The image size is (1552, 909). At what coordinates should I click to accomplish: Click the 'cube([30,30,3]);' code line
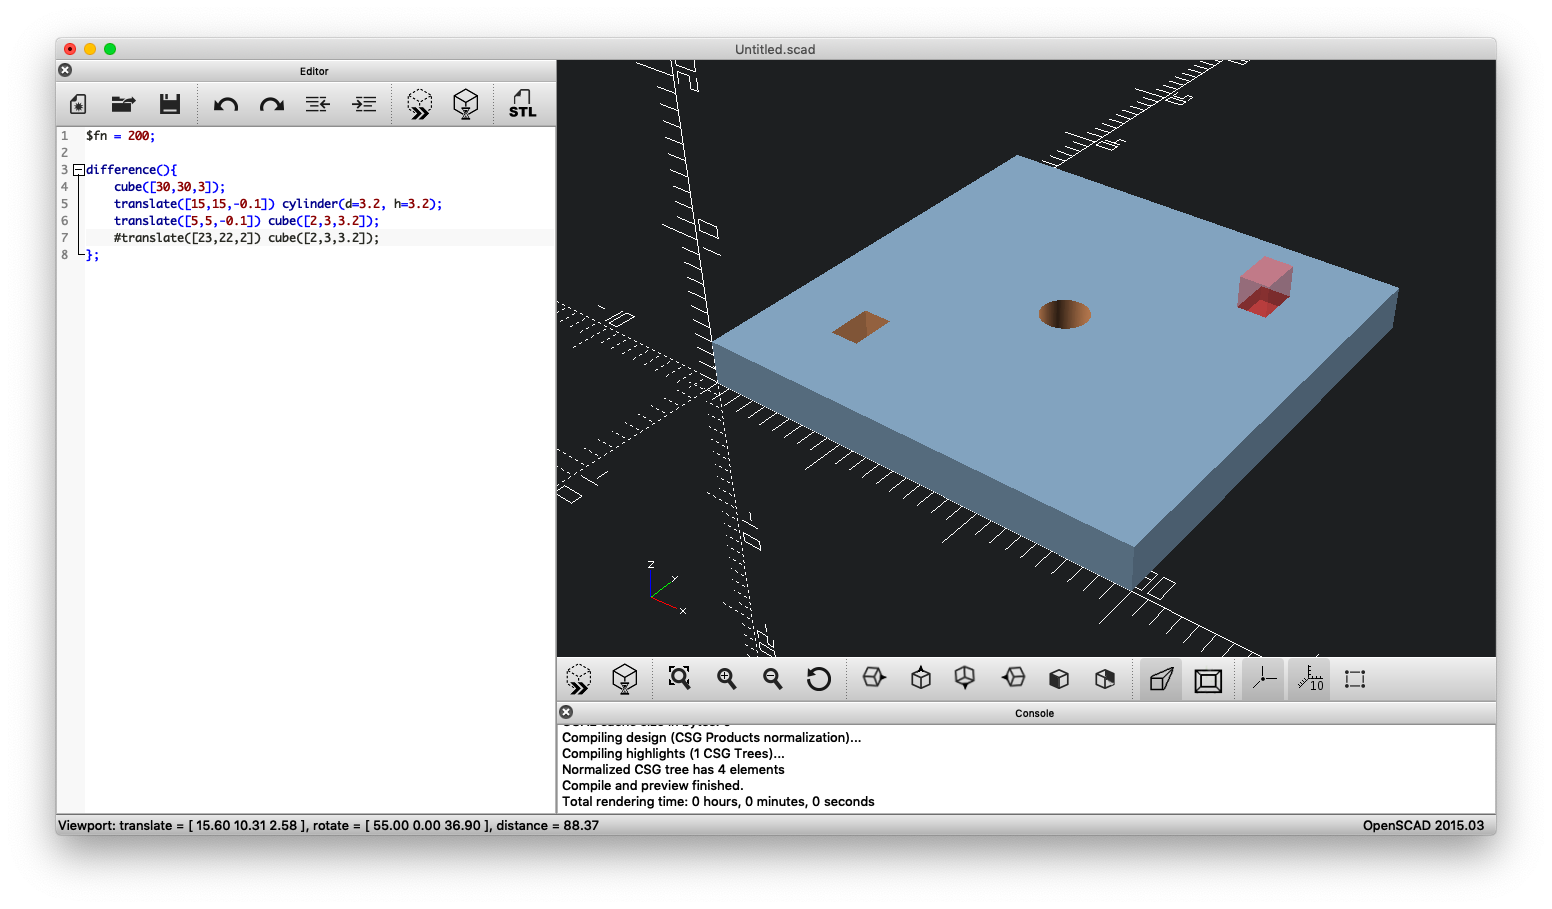click(x=169, y=187)
